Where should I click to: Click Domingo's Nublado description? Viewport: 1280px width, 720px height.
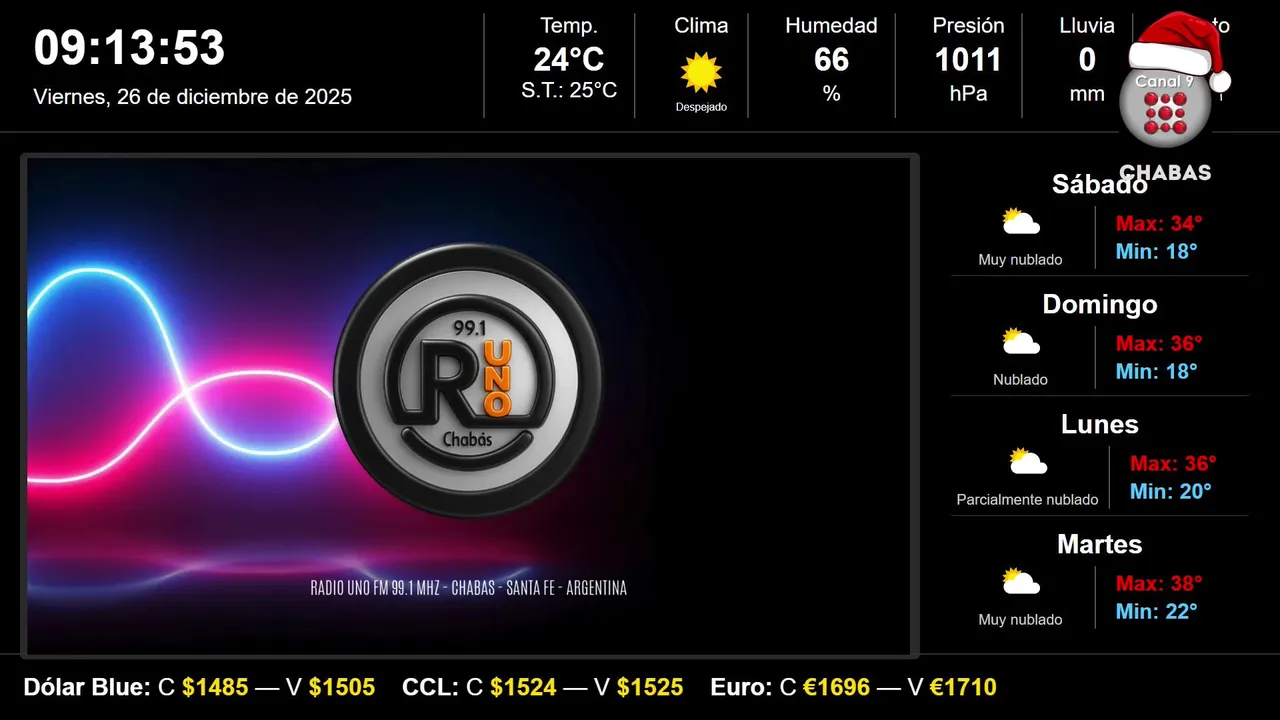1020,380
